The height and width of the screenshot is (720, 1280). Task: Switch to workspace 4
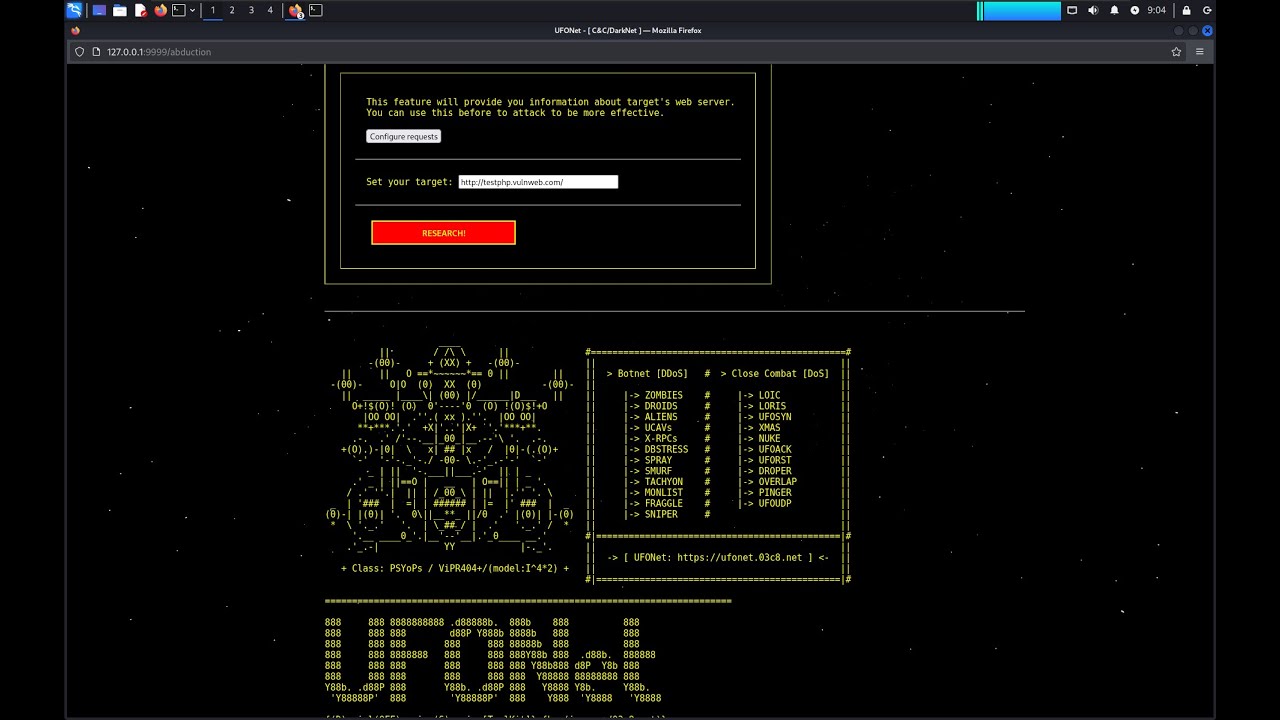(270, 10)
